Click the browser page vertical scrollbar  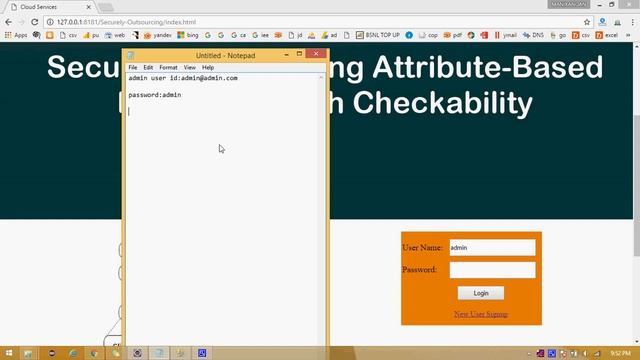[636, 186]
